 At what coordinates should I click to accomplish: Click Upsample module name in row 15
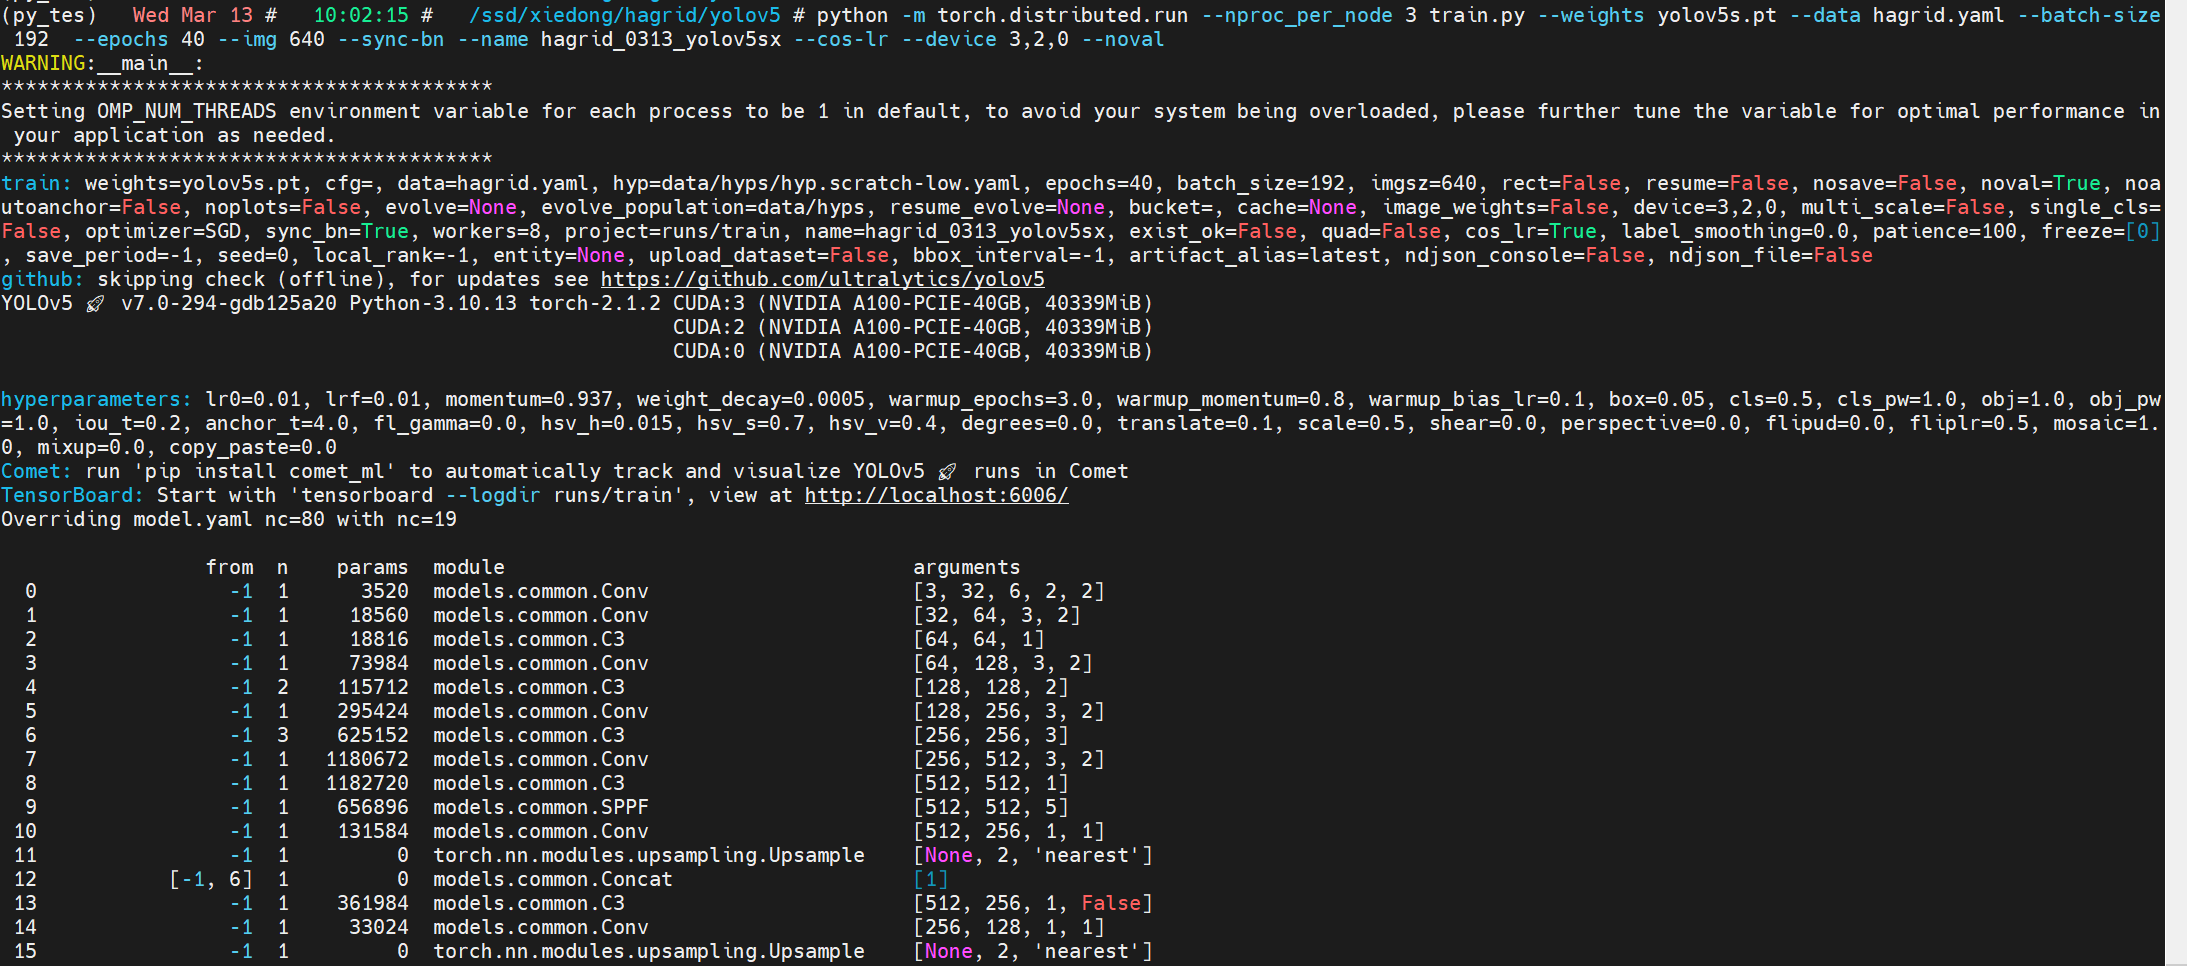point(648,951)
